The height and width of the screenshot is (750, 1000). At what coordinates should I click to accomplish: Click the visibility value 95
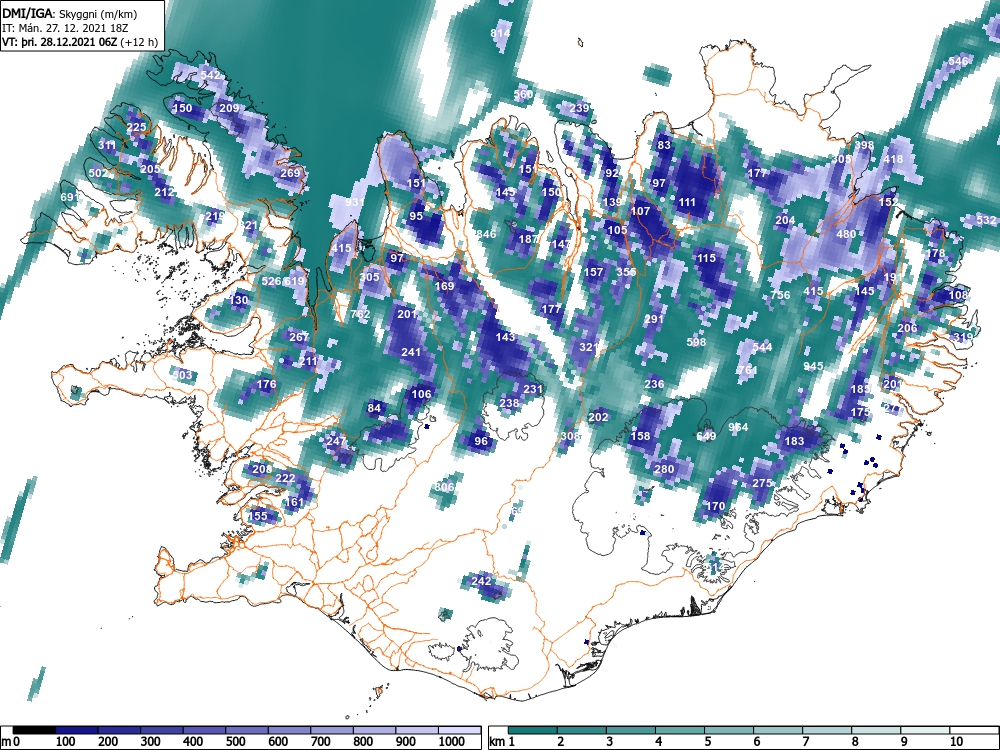[416, 216]
